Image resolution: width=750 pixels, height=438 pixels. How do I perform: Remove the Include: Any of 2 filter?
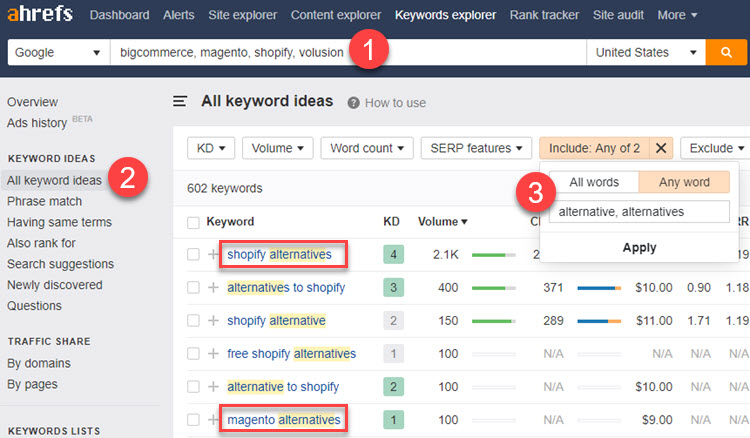[660, 148]
